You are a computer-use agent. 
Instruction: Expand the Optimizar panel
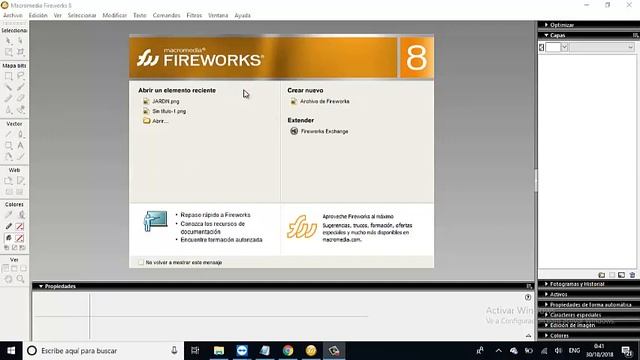546,25
